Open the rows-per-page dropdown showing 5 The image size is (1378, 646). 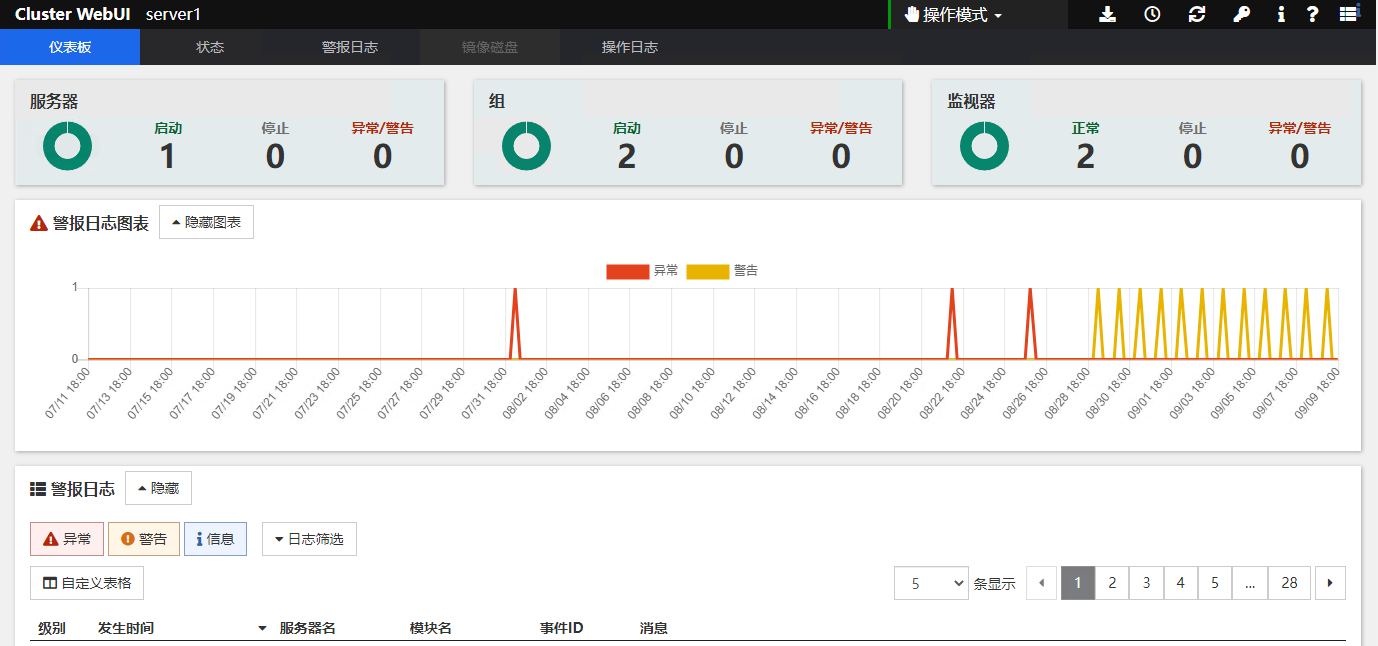click(931, 583)
